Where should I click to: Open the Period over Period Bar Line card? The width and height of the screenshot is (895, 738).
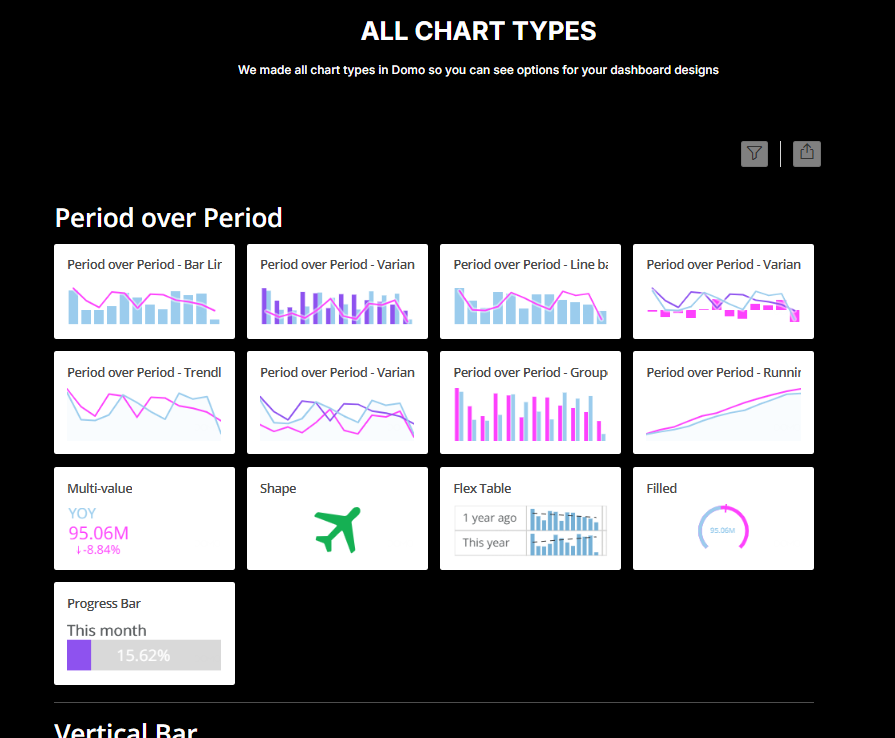pyautogui.click(x=144, y=292)
